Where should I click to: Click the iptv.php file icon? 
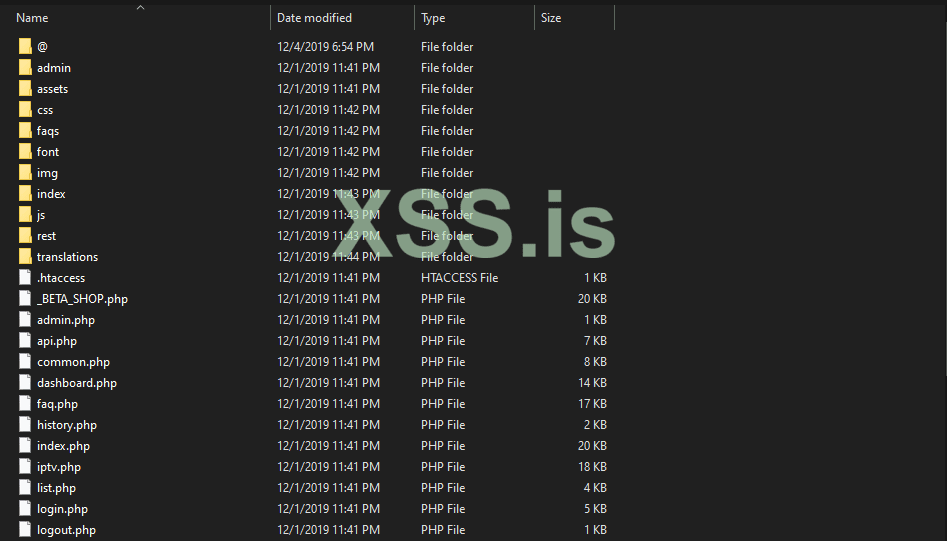tap(25, 467)
